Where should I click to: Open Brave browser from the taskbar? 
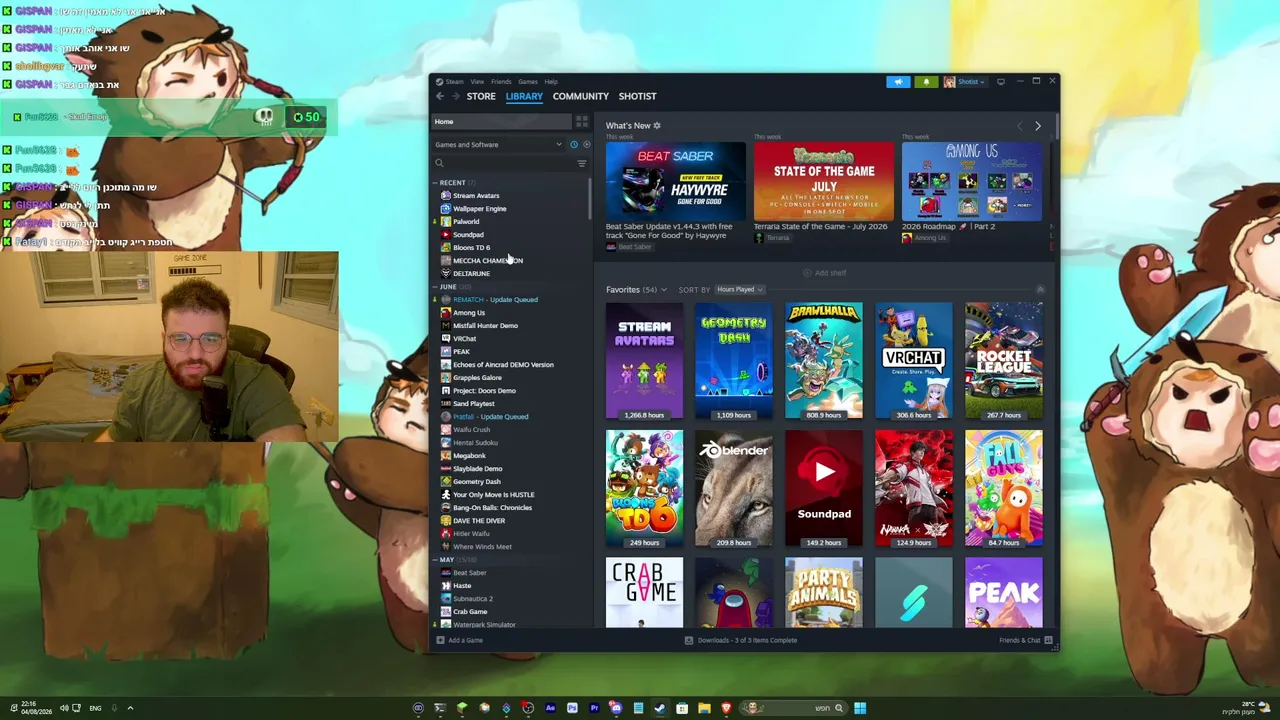point(726,708)
